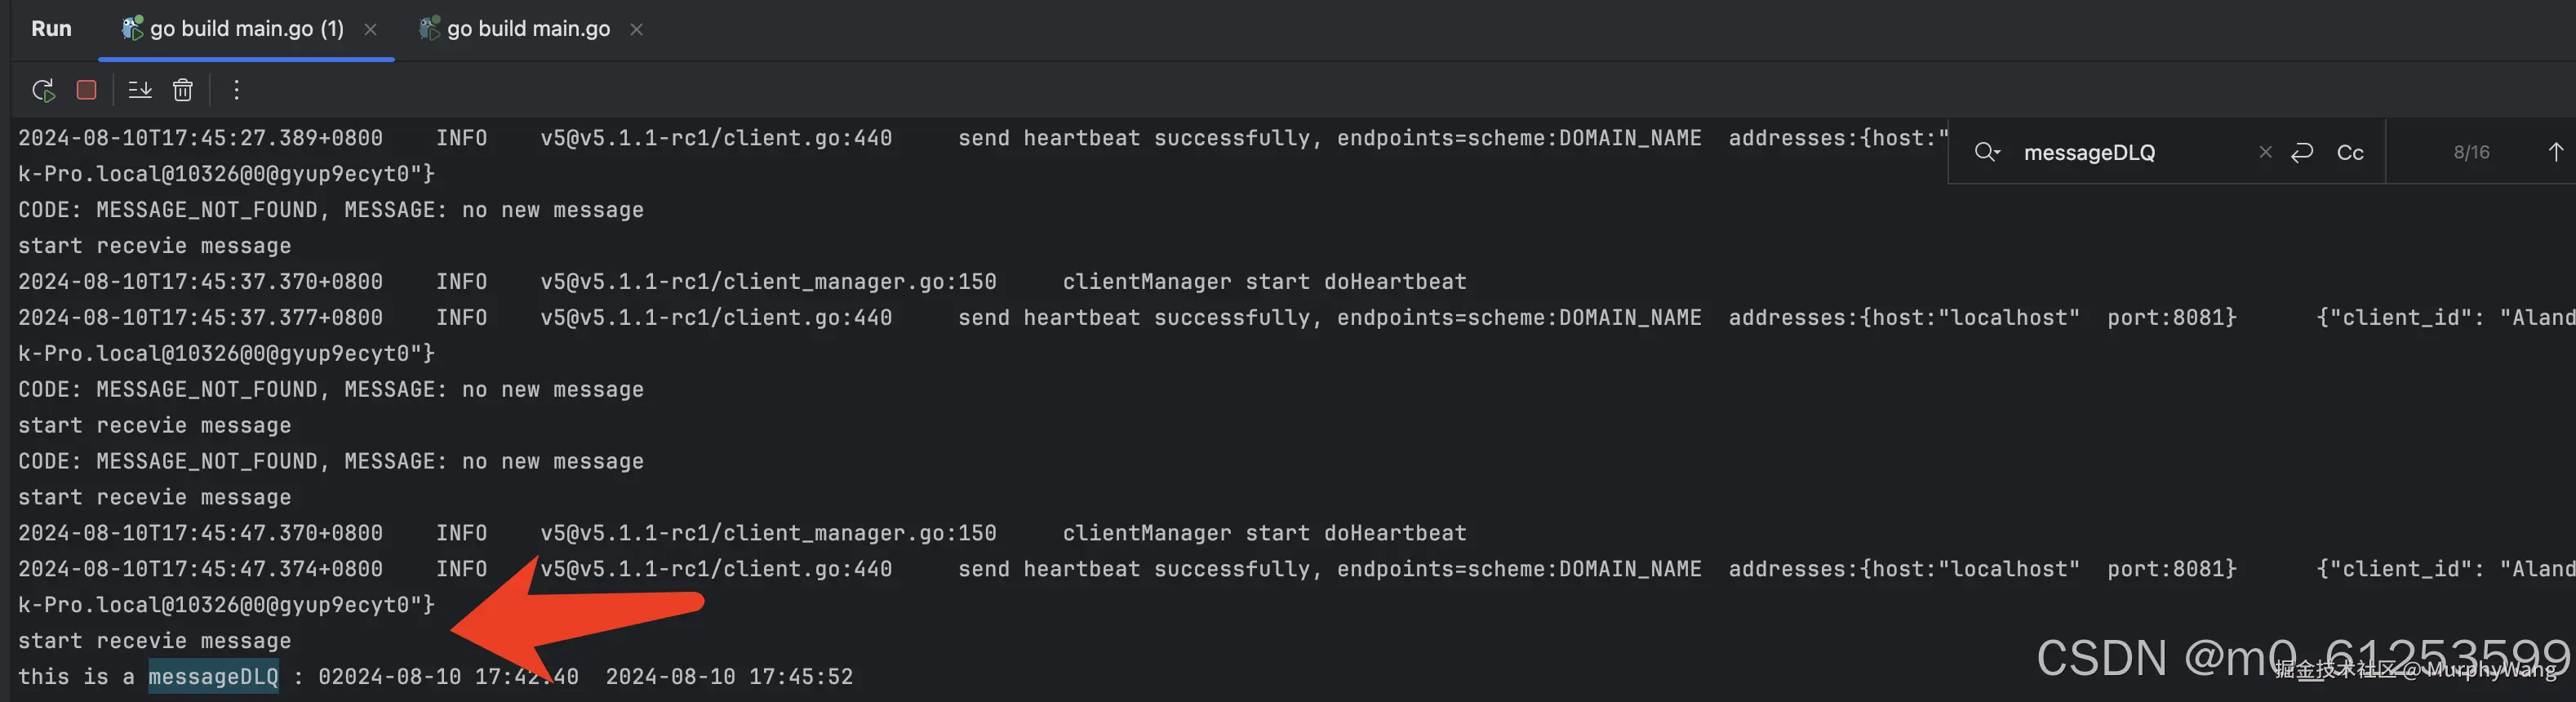Open the search history magnifier dropdown
This screenshot has width=2576, height=702.
tap(1987, 152)
